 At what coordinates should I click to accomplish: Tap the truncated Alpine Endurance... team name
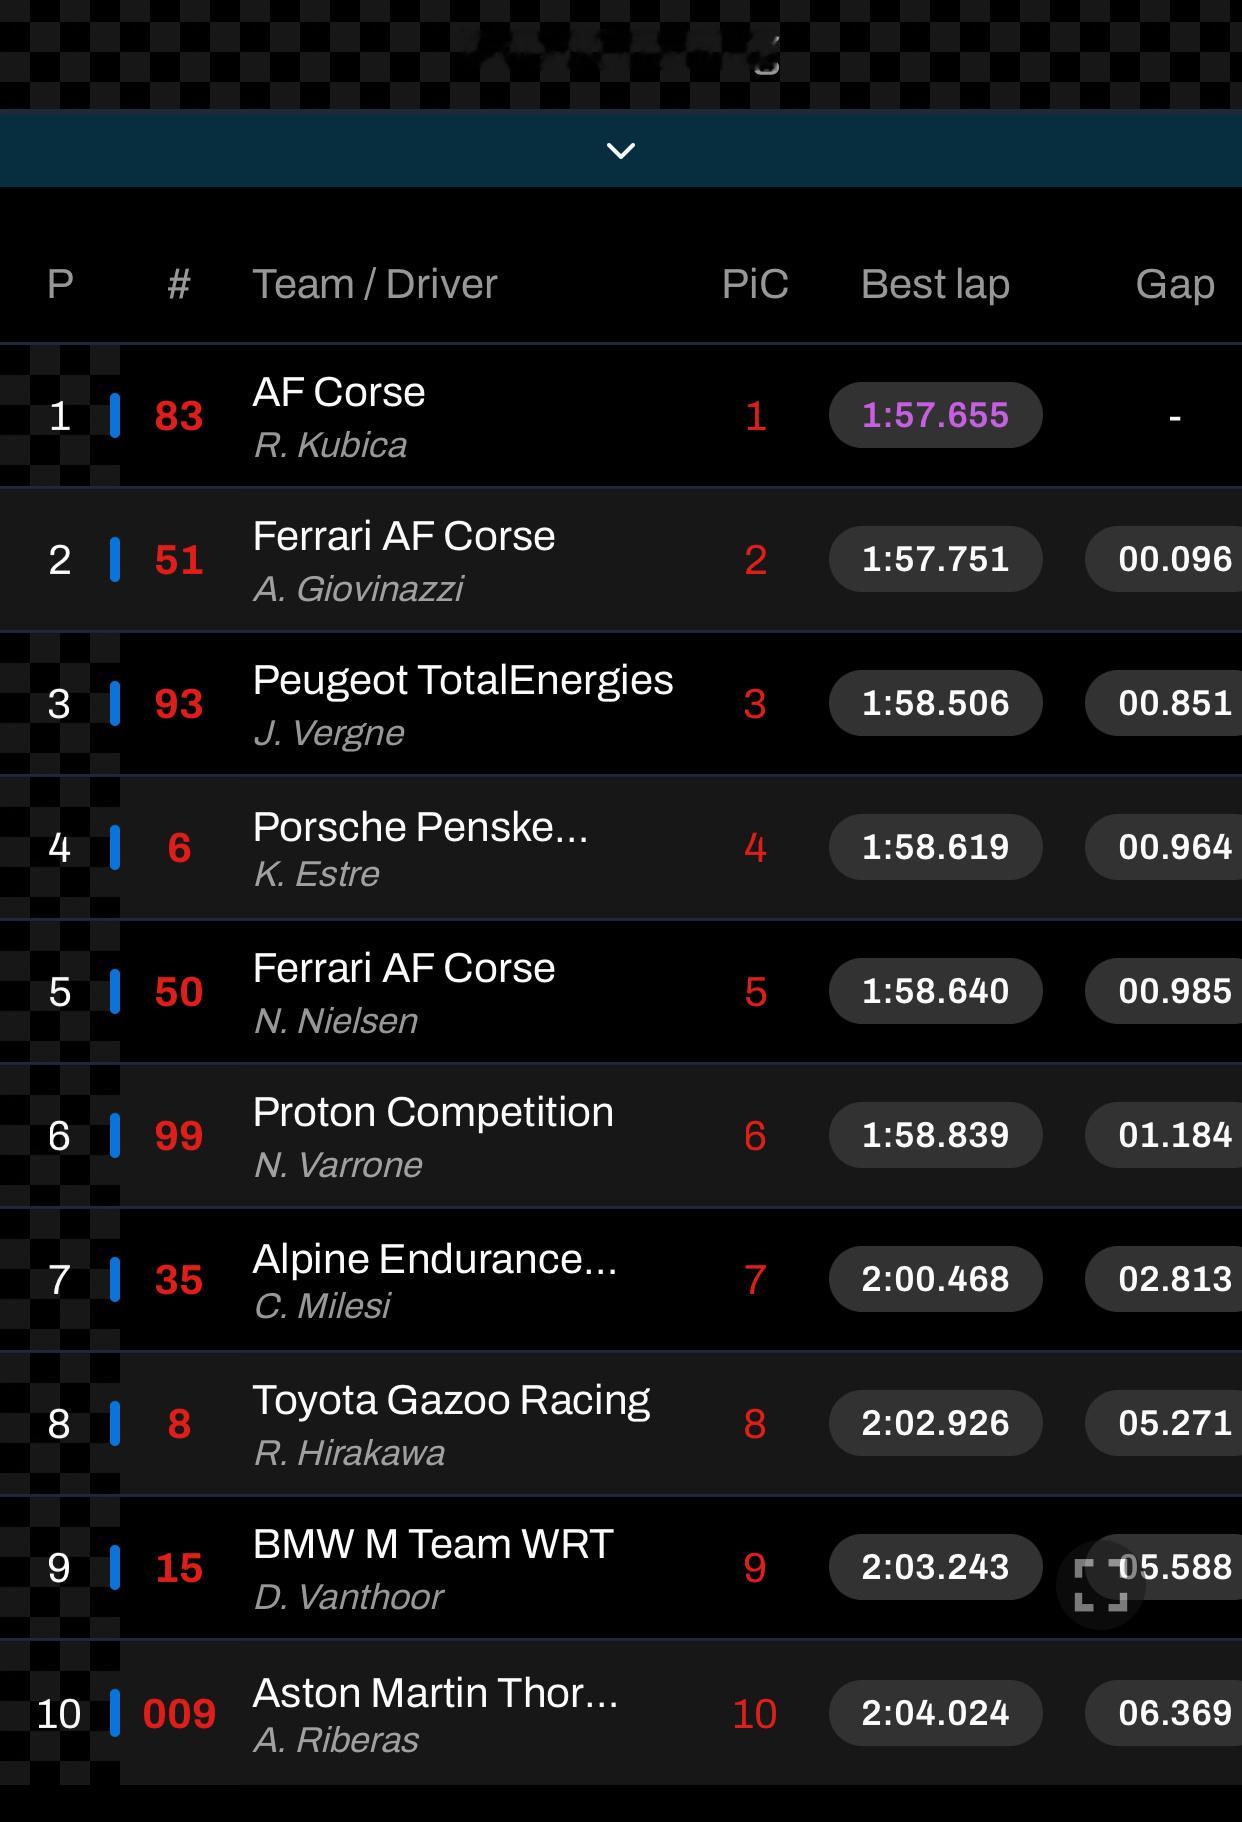click(x=435, y=1259)
